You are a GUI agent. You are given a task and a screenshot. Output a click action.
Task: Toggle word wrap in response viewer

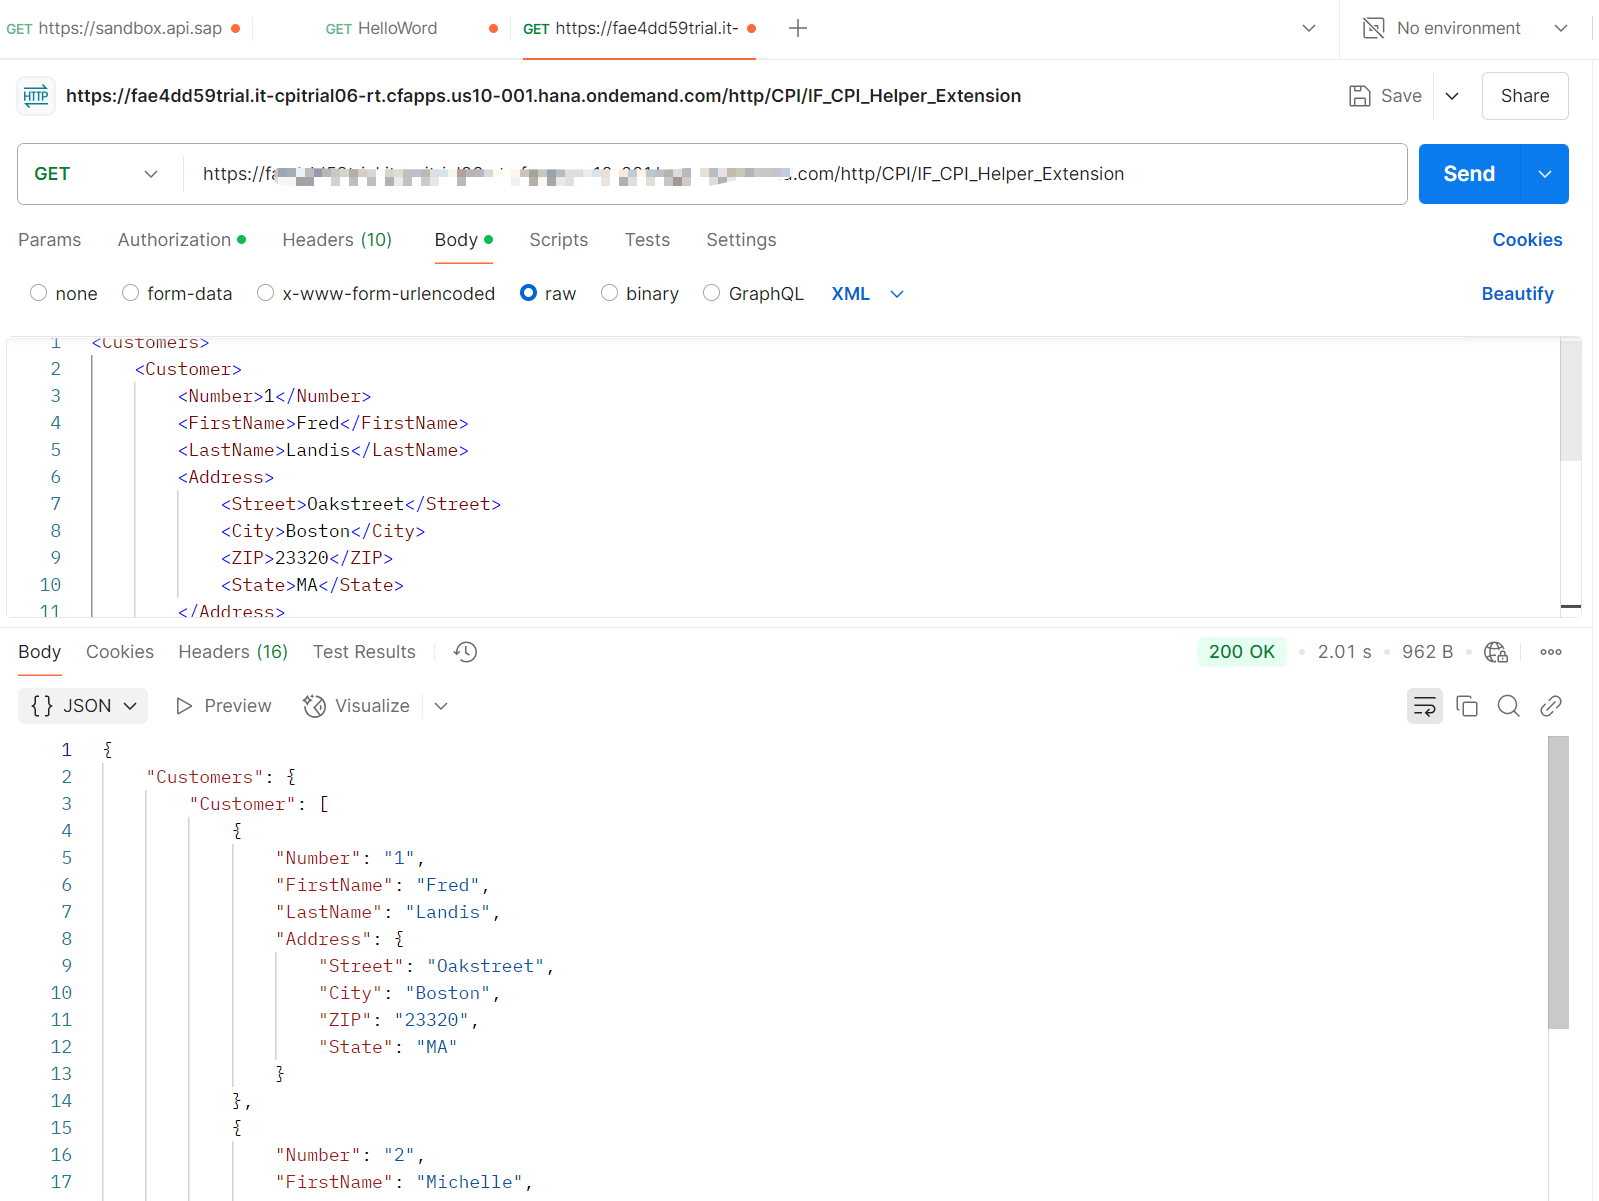[x=1424, y=706]
